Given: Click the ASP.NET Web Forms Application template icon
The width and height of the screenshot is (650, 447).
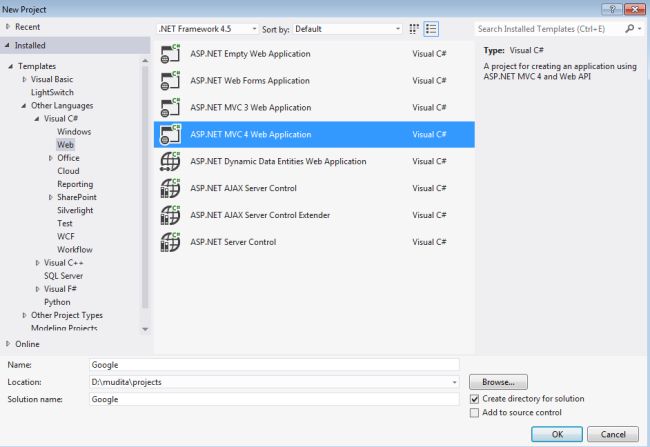Looking at the screenshot, I should tap(170, 81).
